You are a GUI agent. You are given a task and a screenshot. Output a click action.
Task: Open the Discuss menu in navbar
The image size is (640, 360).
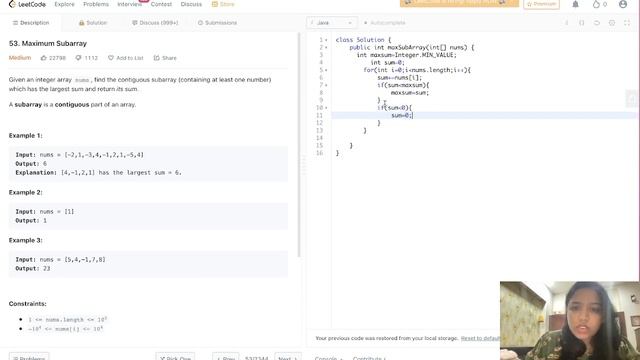click(x=191, y=4)
